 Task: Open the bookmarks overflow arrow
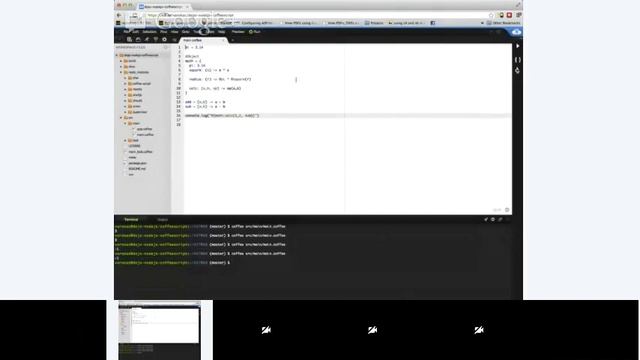(482, 23)
